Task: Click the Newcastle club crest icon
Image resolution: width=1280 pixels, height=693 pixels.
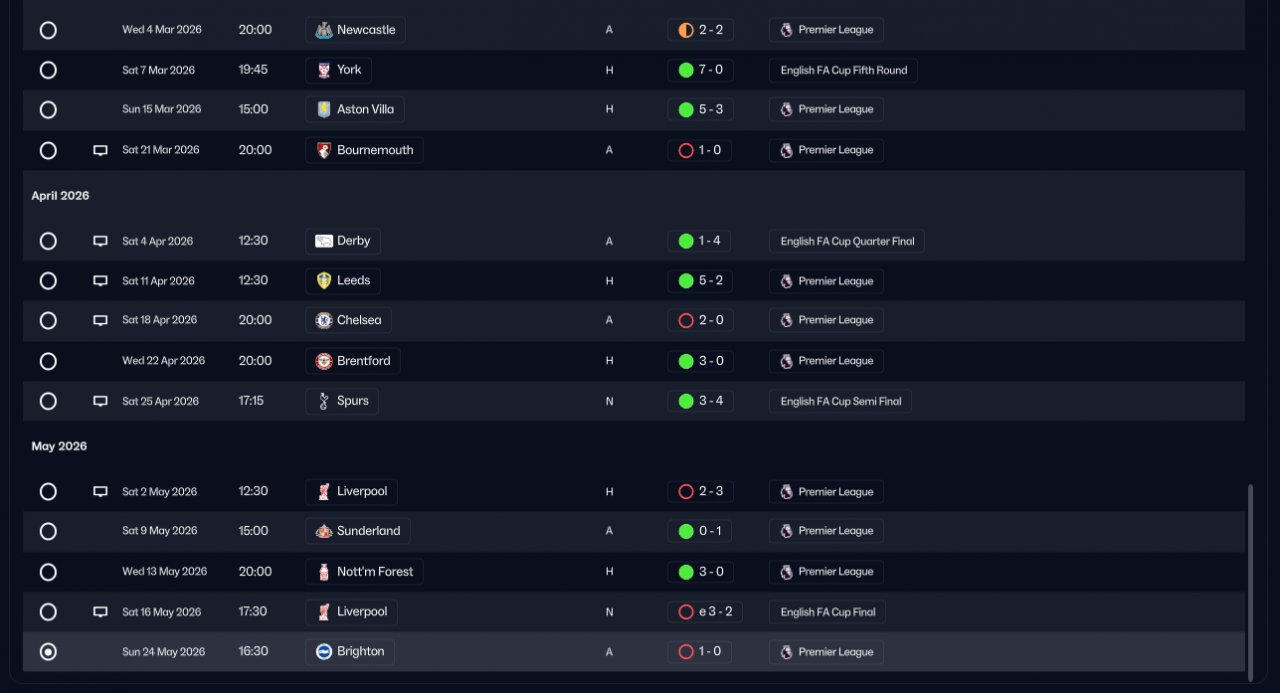Action: tap(323, 30)
